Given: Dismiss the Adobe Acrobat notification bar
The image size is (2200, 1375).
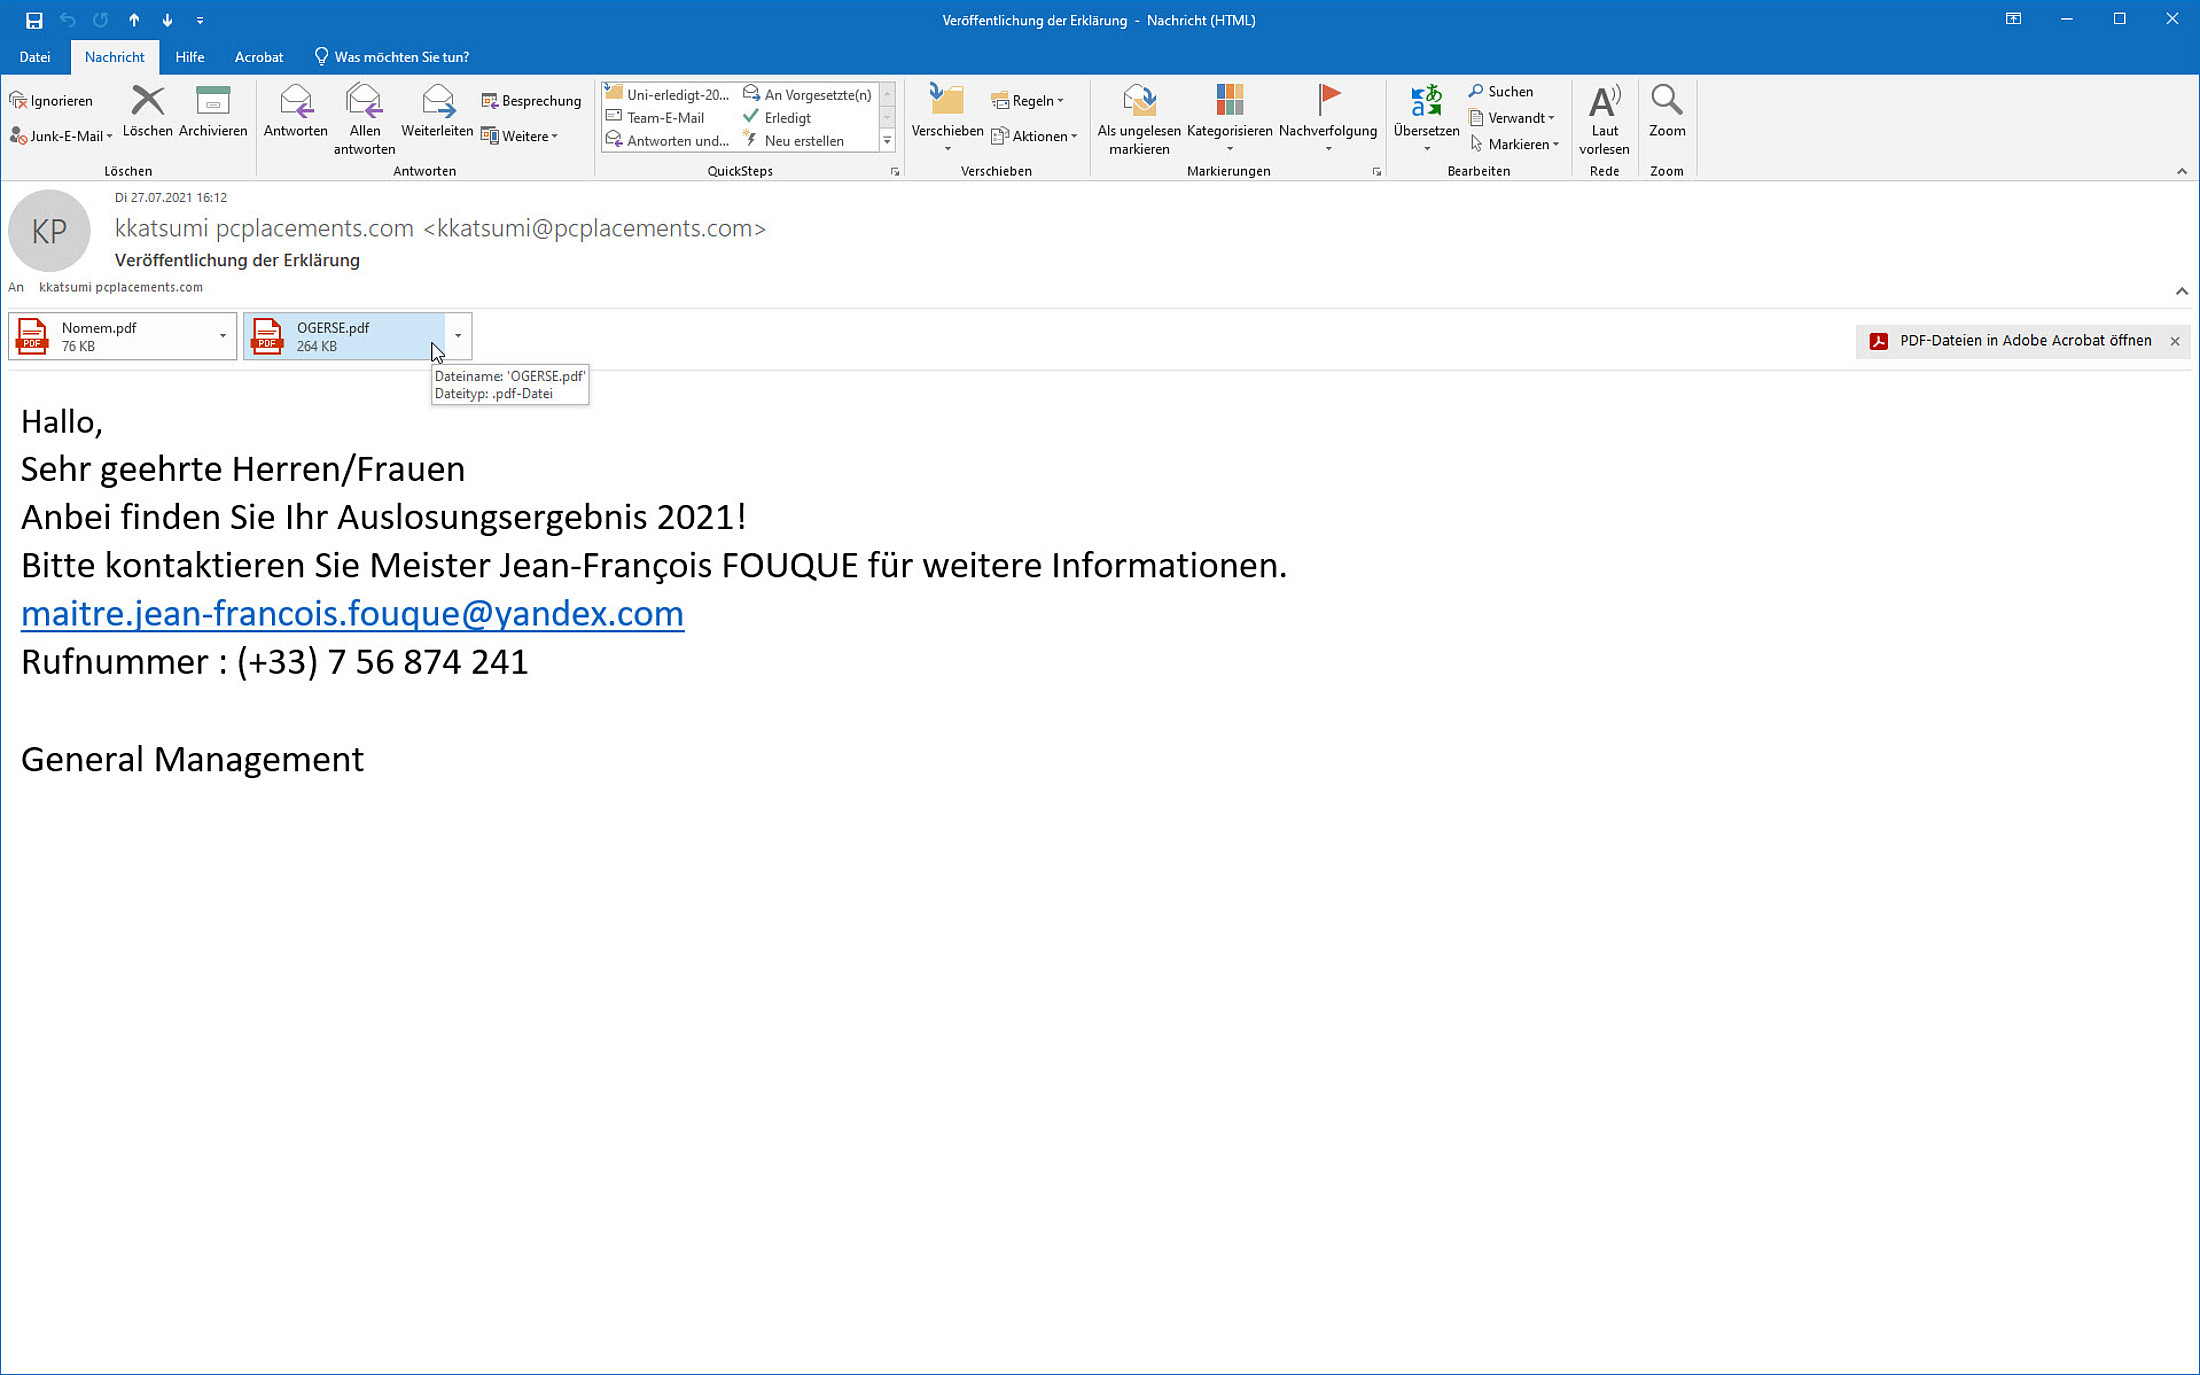Looking at the screenshot, I should click(x=2175, y=341).
